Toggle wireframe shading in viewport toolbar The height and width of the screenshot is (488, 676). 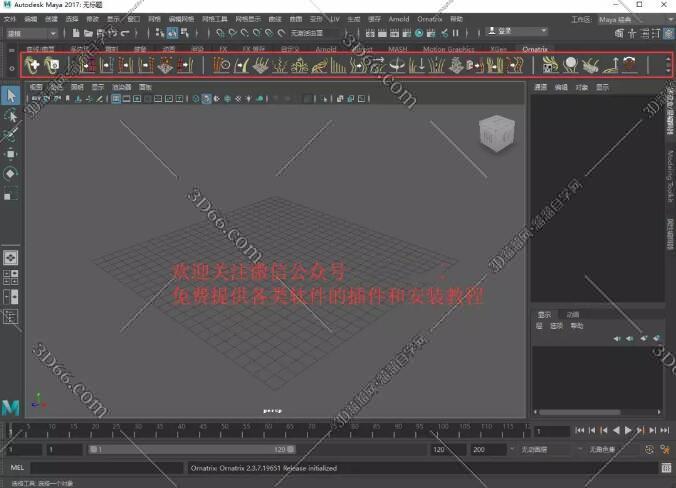pyautogui.click(x=196, y=98)
